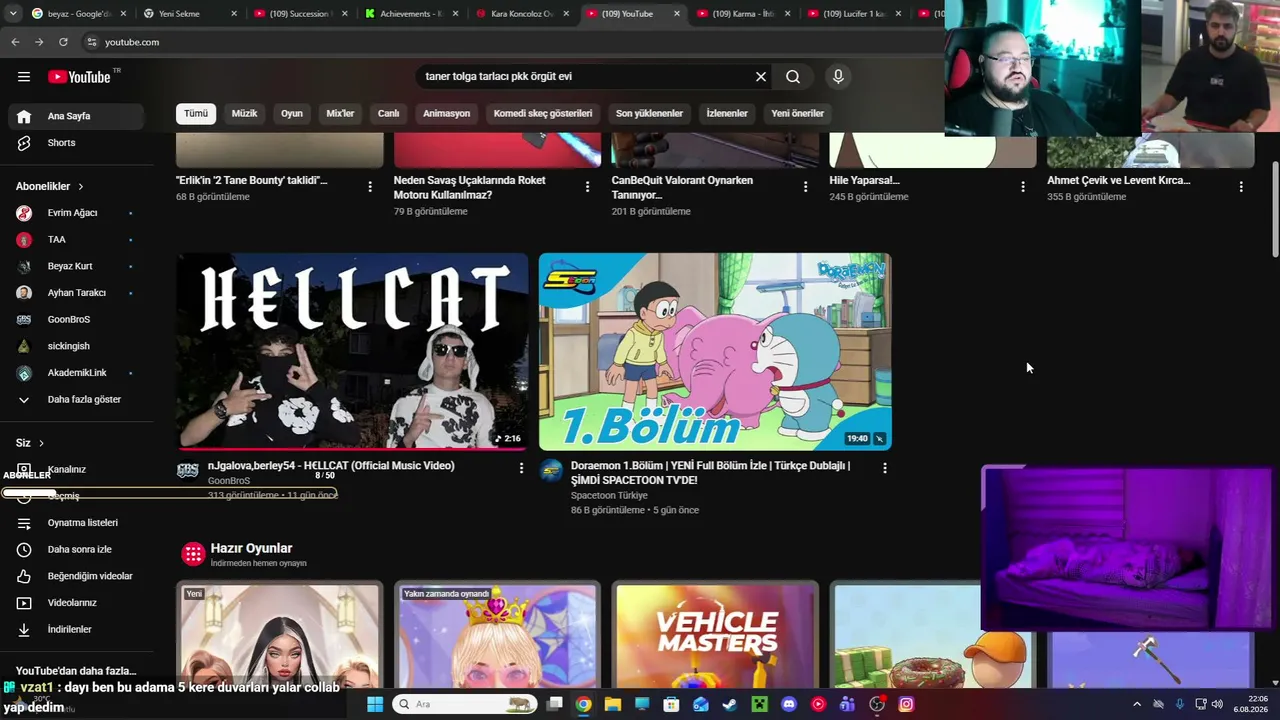Play the Doraemon 1.Bölüm thumbnail
Image resolution: width=1280 pixels, height=720 pixels.
(x=715, y=352)
